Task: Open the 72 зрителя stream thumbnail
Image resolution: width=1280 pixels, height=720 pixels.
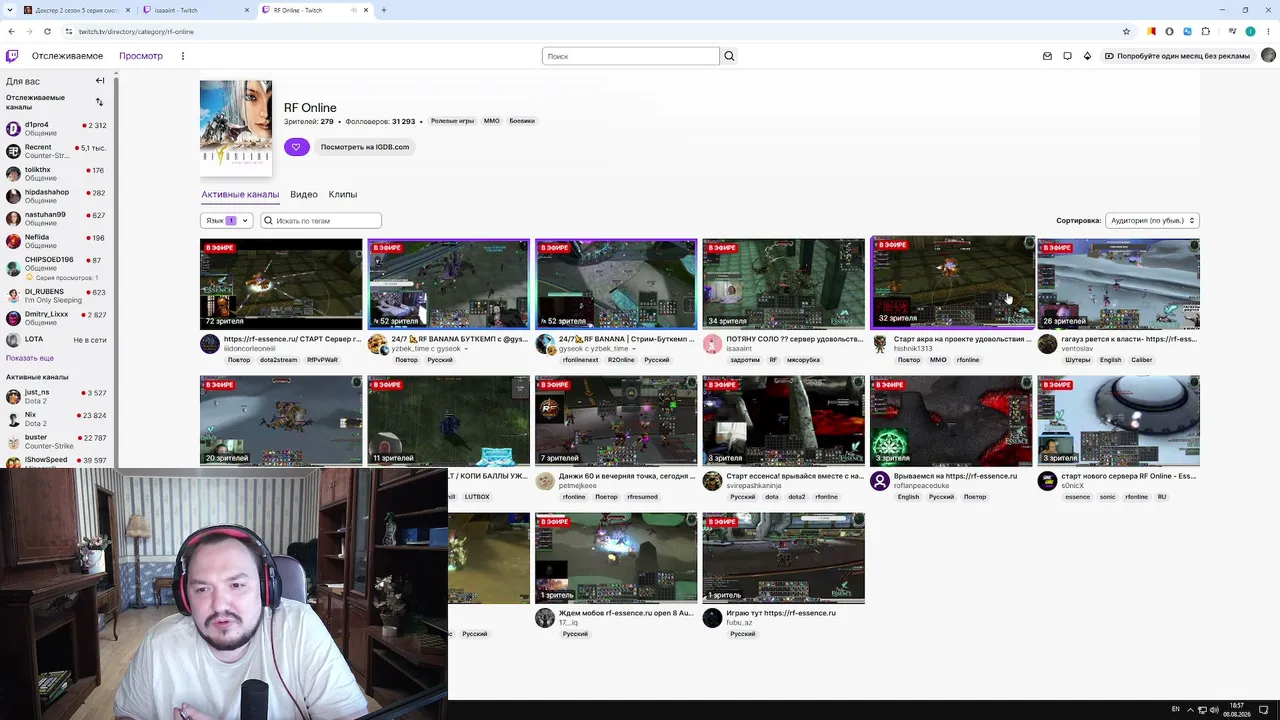Action: point(281,284)
